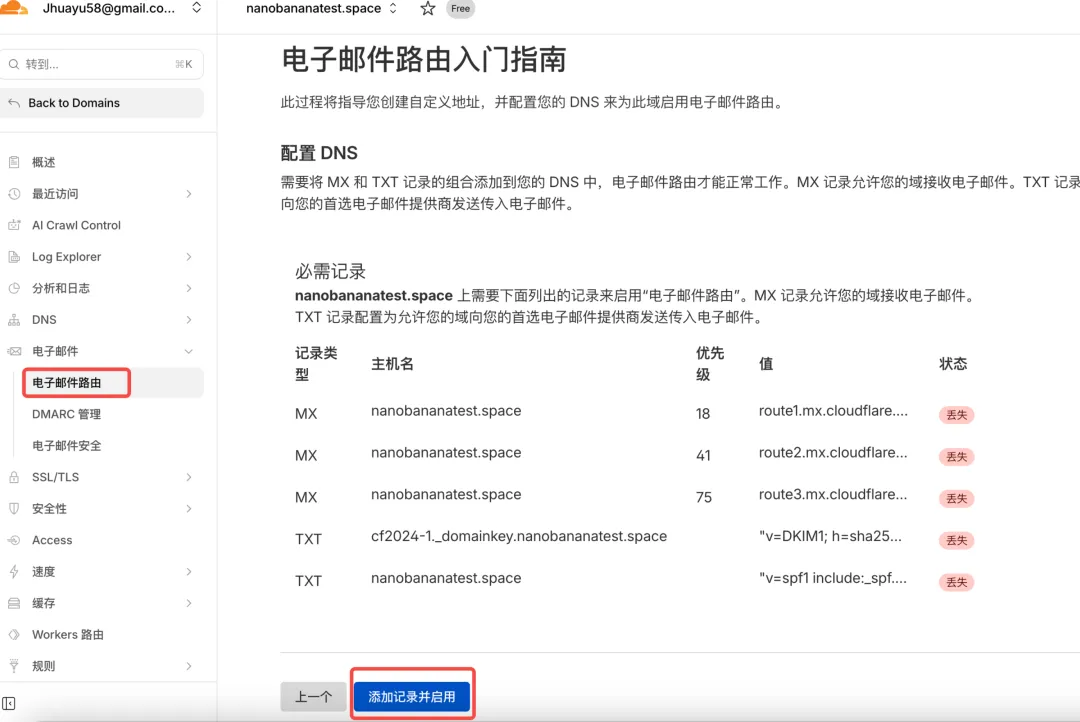Click the AI Crawl Control robot icon
The width and height of the screenshot is (1080, 722).
[x=14, y=225]
